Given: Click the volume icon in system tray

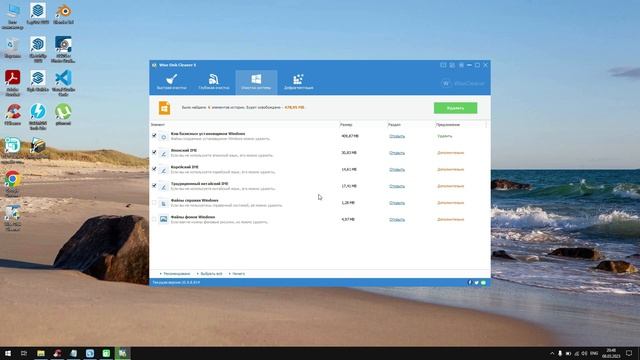Looking at the screenshot, I should click(x=584, y=353).
